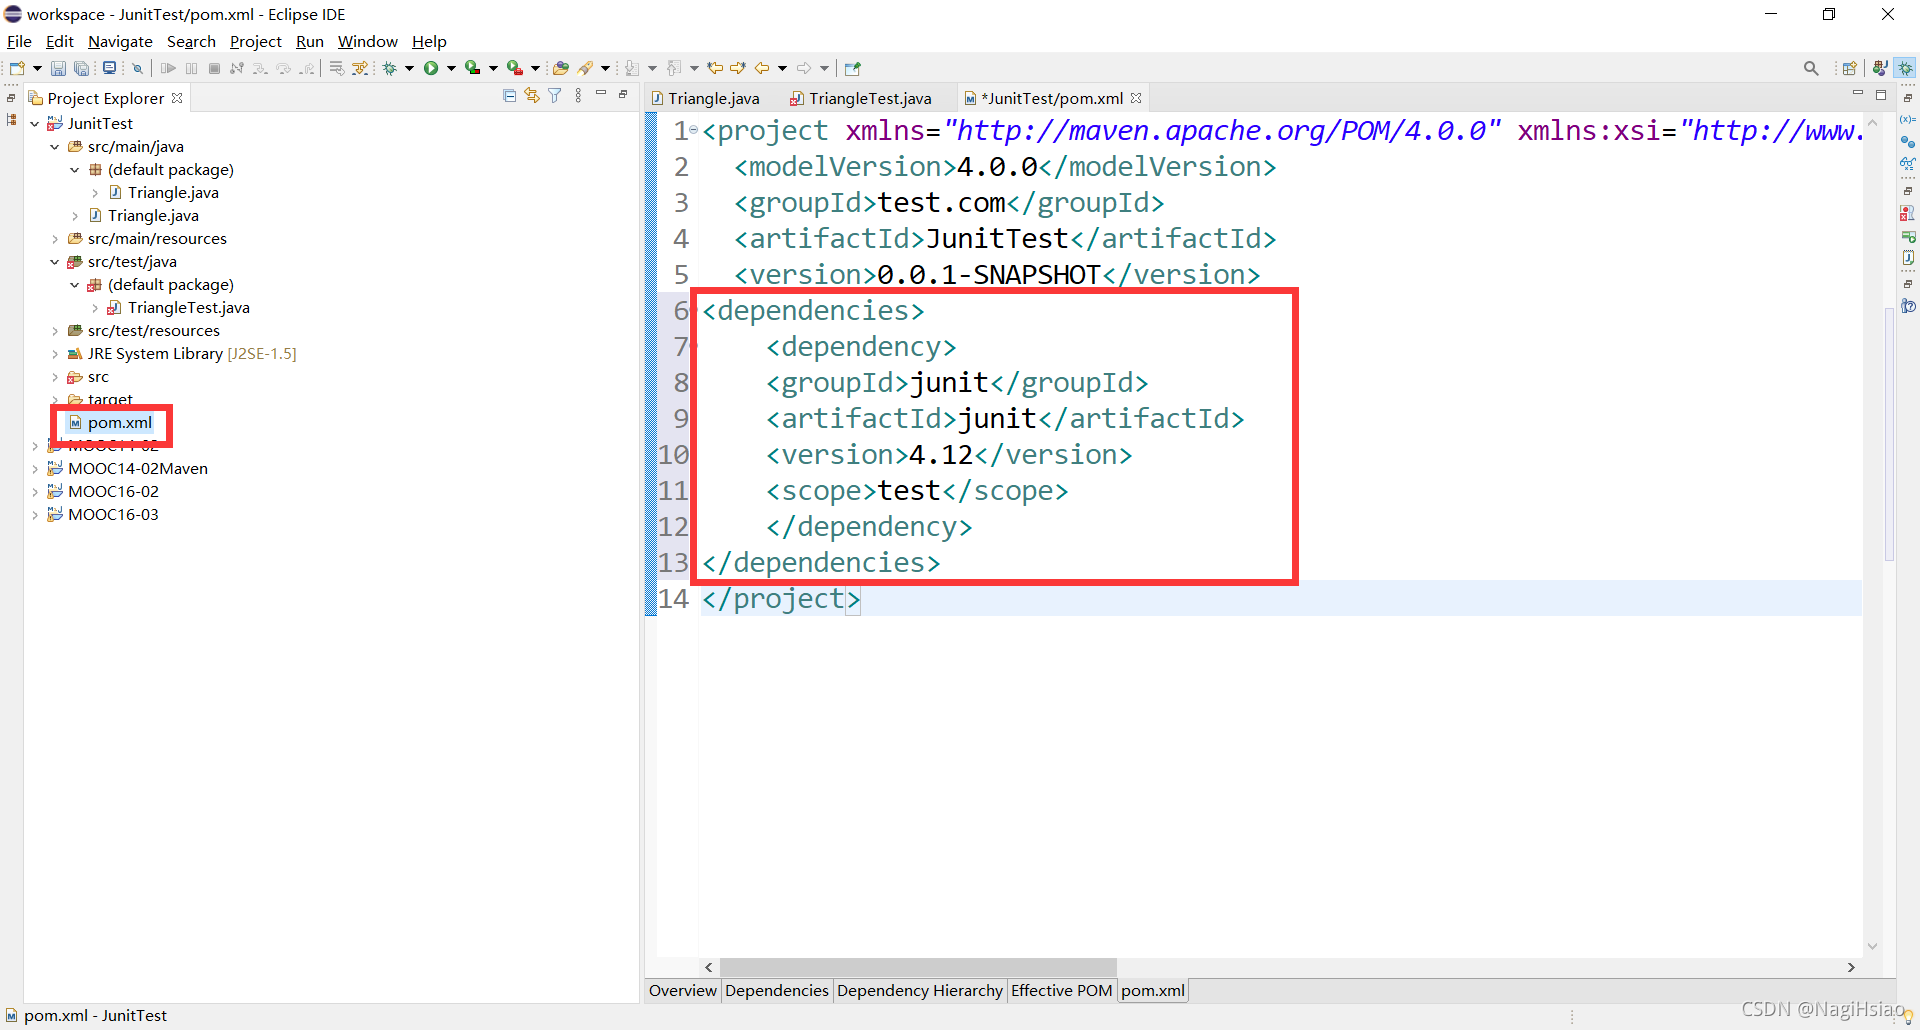
Task: Click the scroll-down arrow of editor
Action: [1873, 947]
